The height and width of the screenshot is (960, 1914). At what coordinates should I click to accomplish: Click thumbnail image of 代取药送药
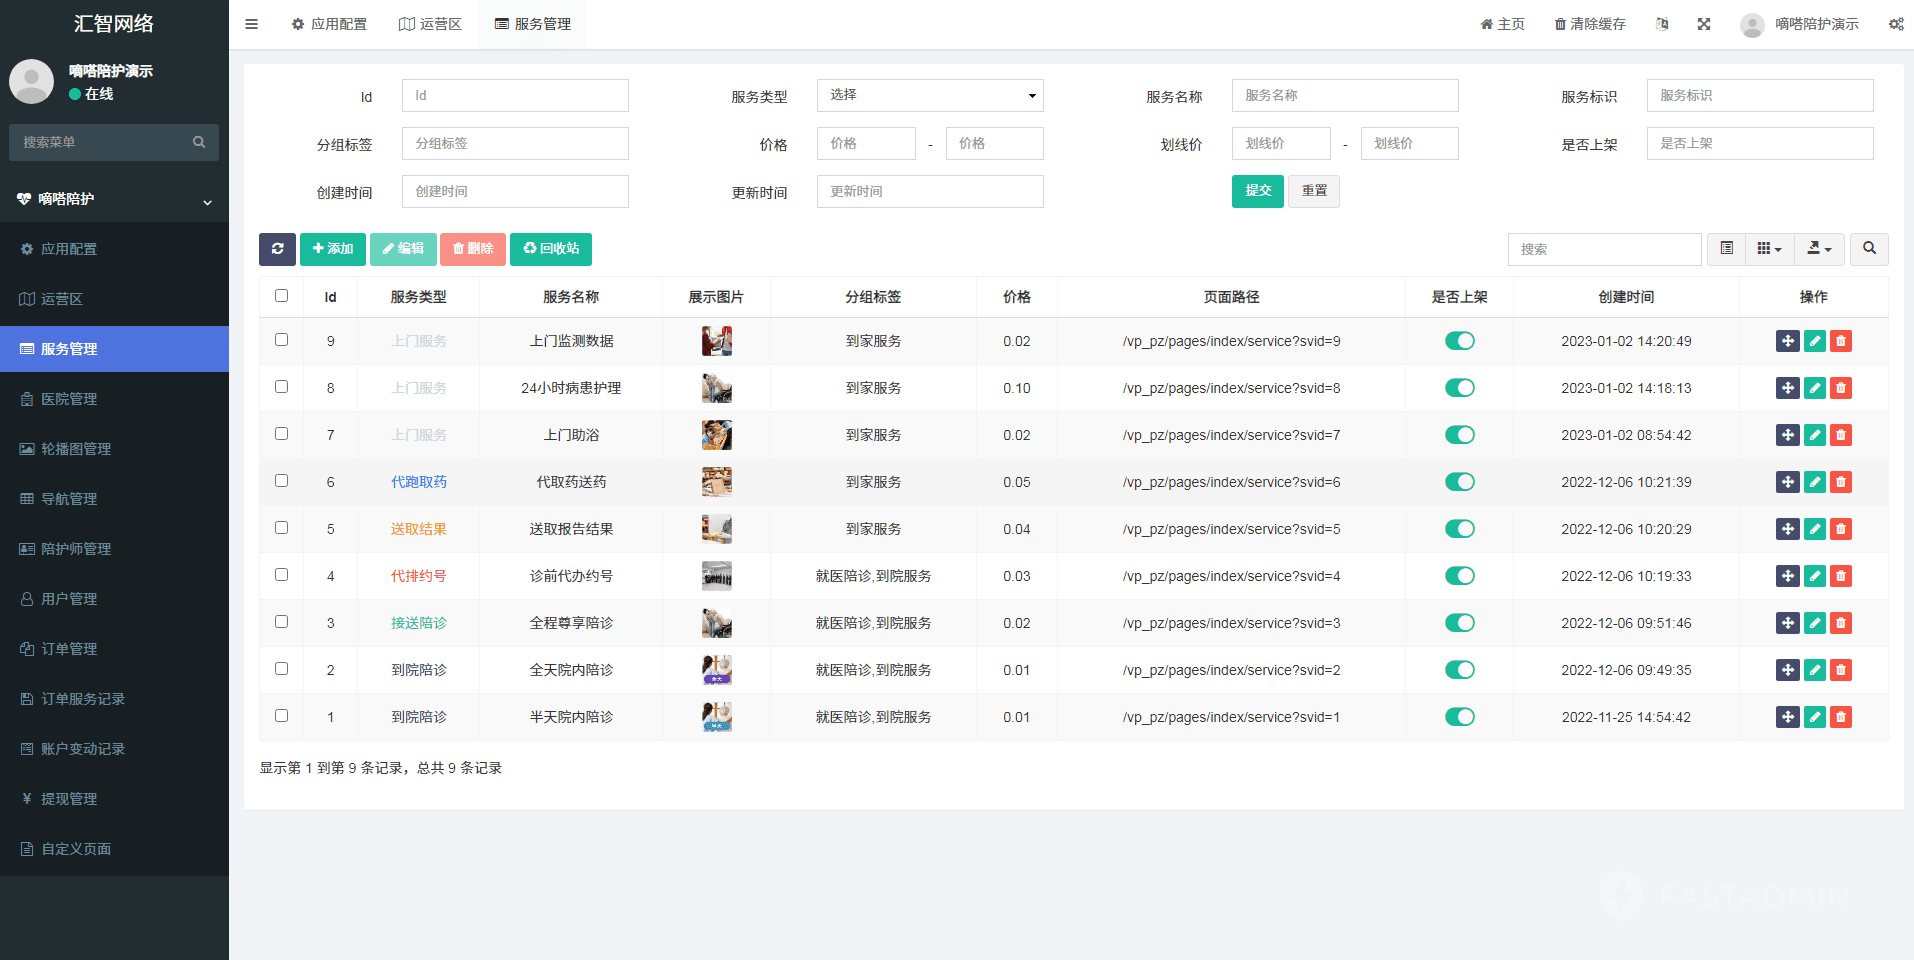click(x=716, y=482)
